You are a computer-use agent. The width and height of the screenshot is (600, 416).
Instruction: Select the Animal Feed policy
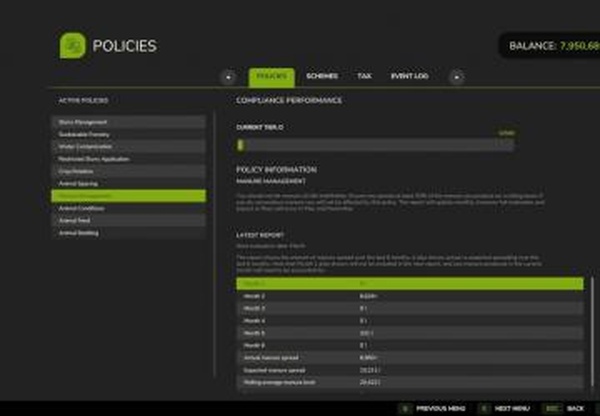point(129,220)
